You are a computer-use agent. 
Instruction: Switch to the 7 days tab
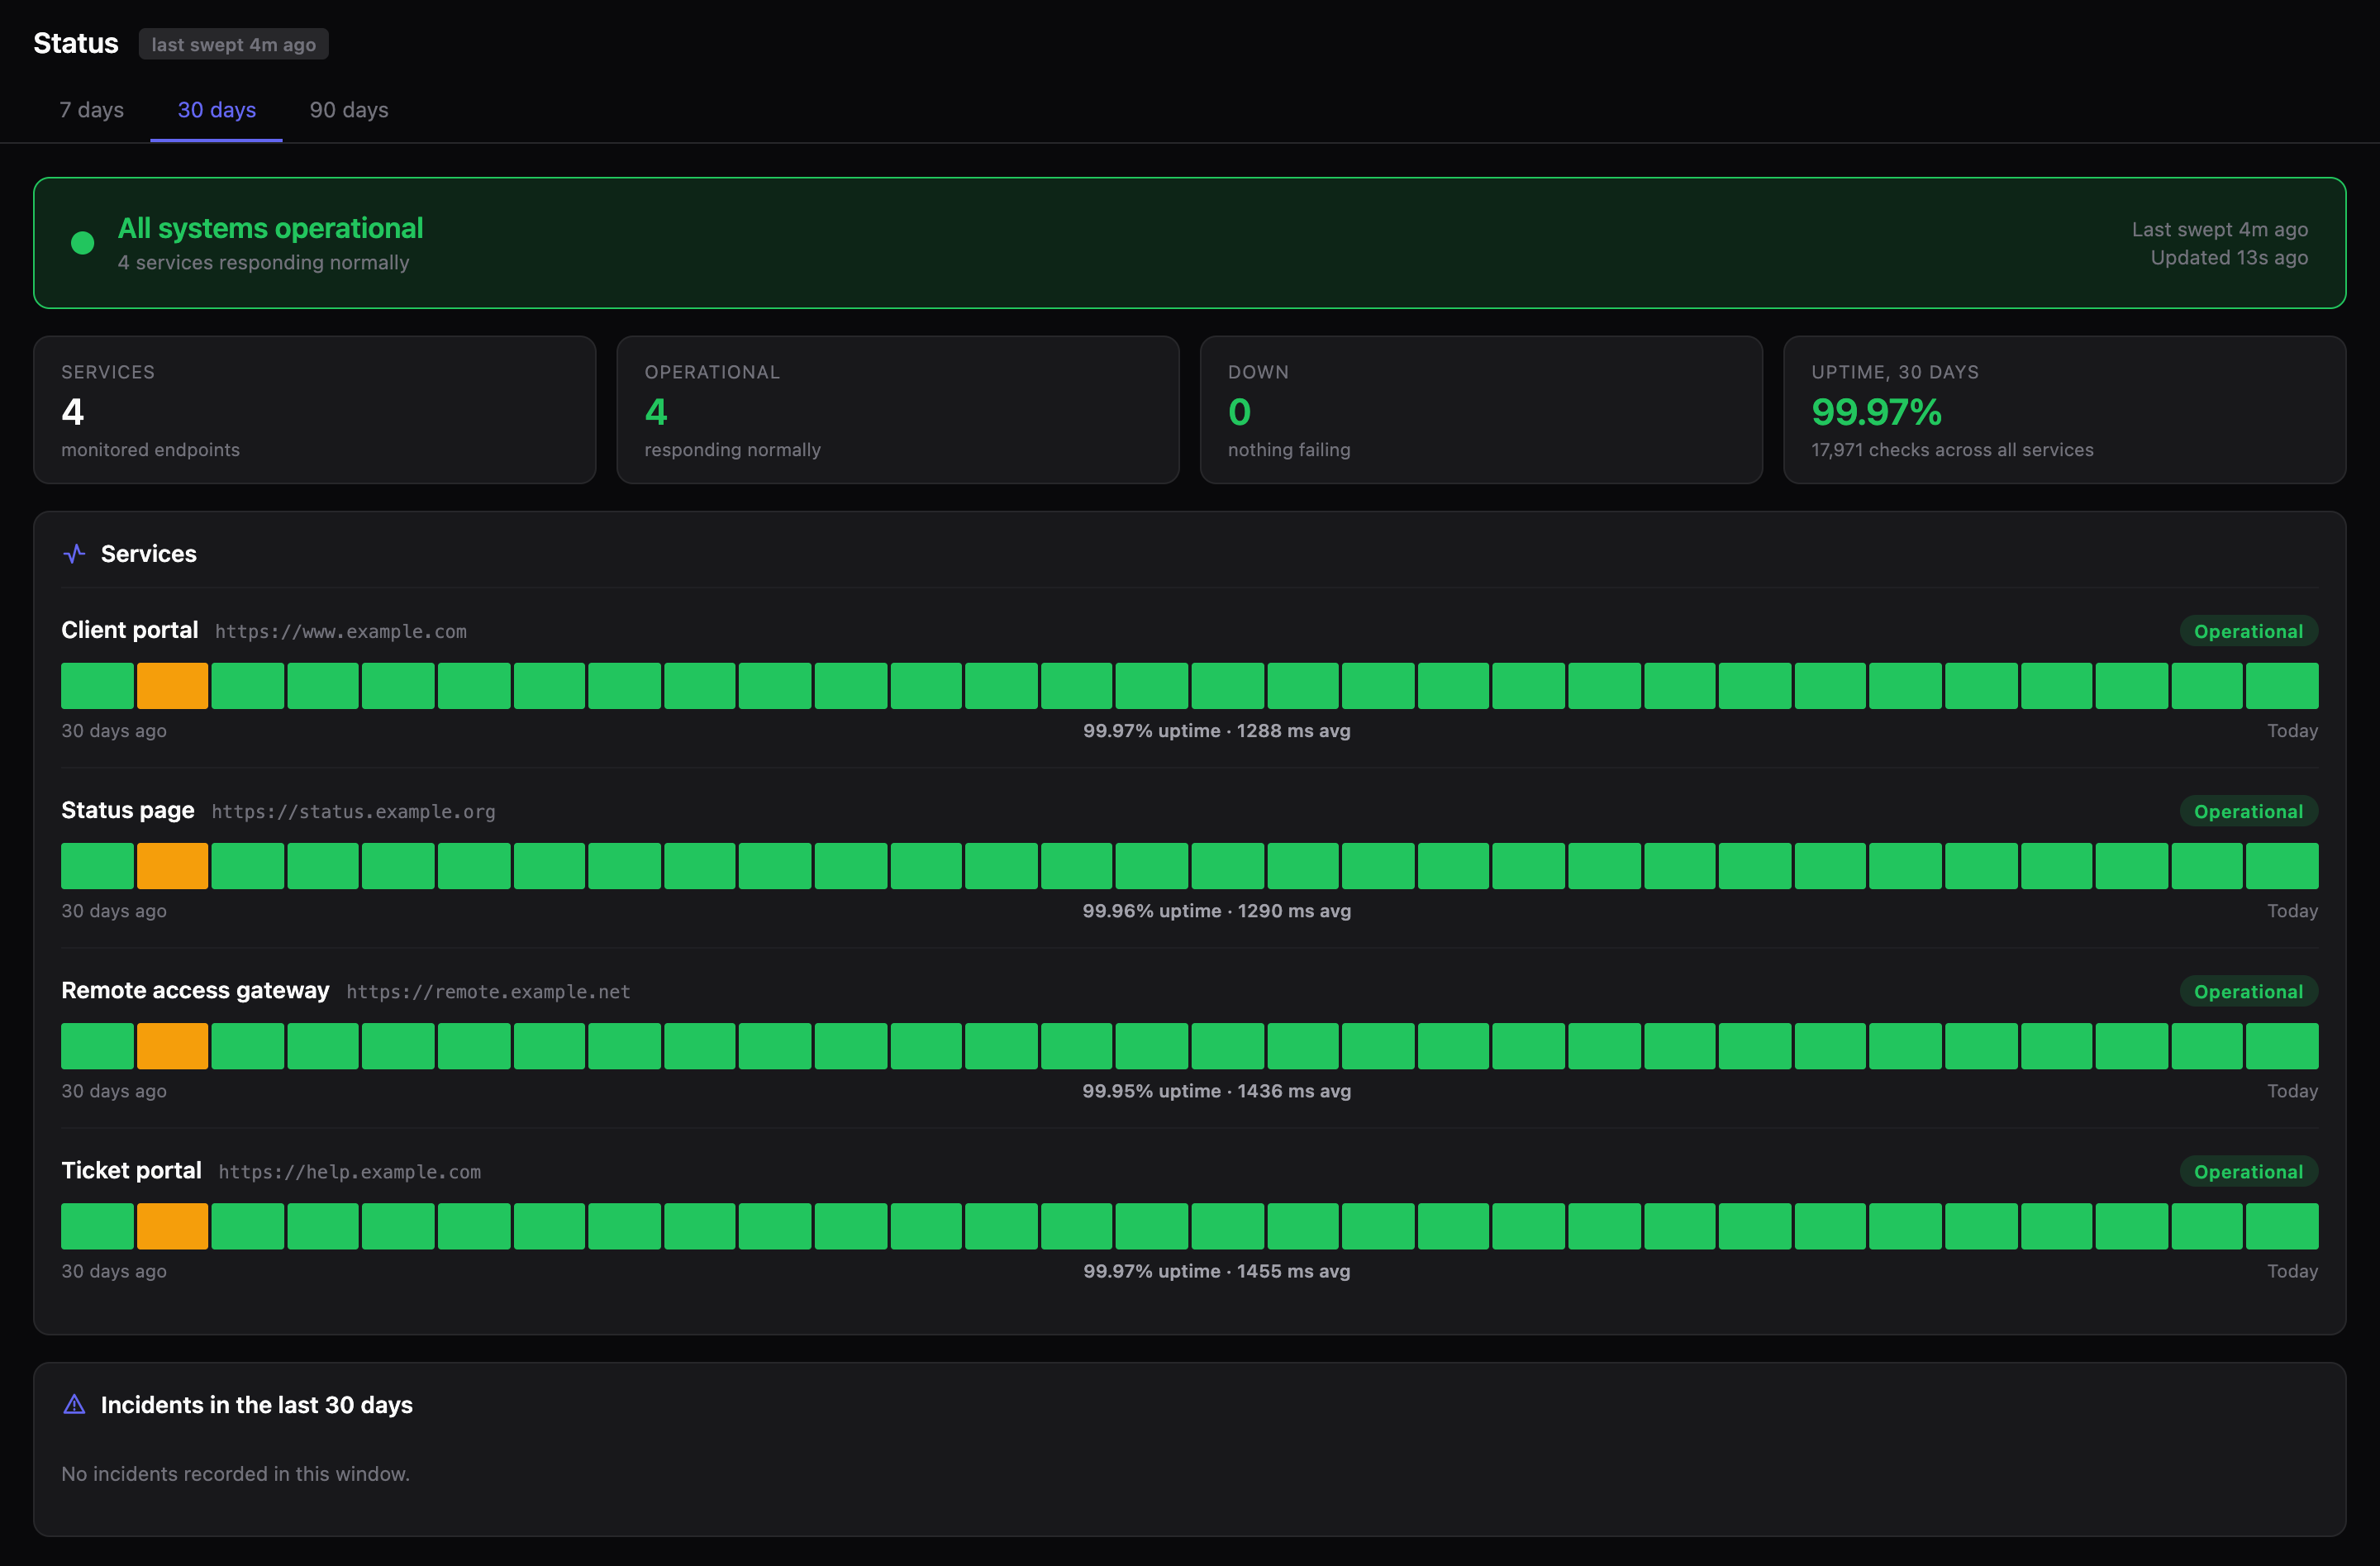pos(92,110)
